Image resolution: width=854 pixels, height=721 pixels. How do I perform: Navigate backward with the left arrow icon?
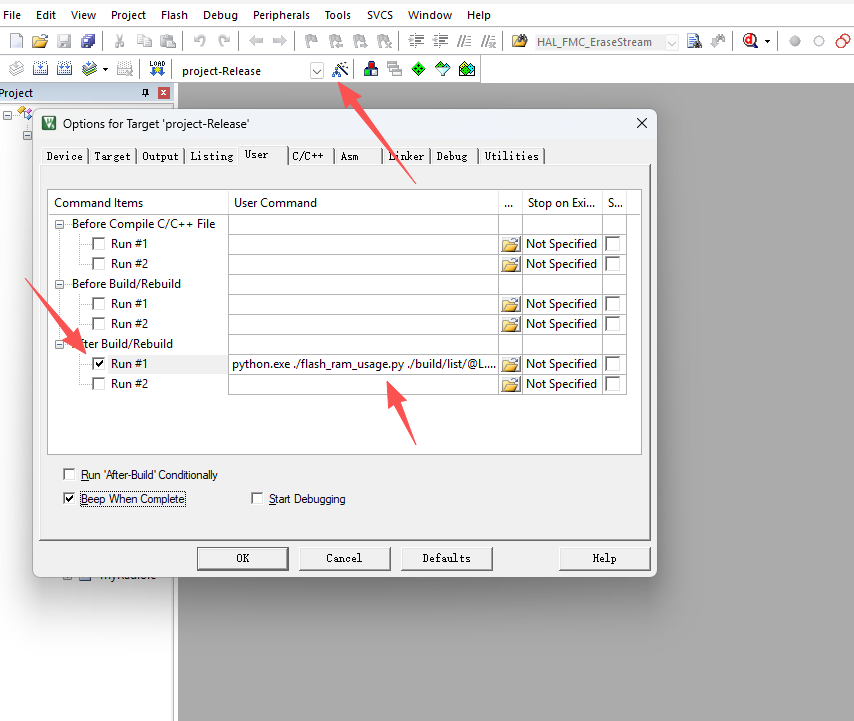point(256,41)
